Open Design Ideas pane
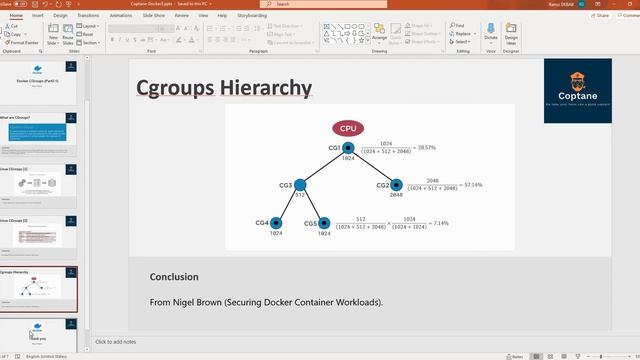The image size is (640, 360). click(x=511, y=33)
